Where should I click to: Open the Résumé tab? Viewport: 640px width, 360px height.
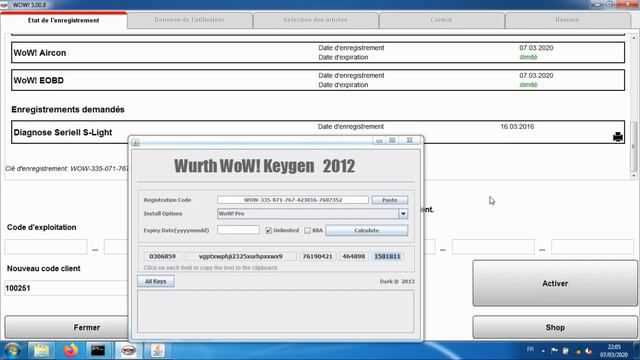point(567,20)
